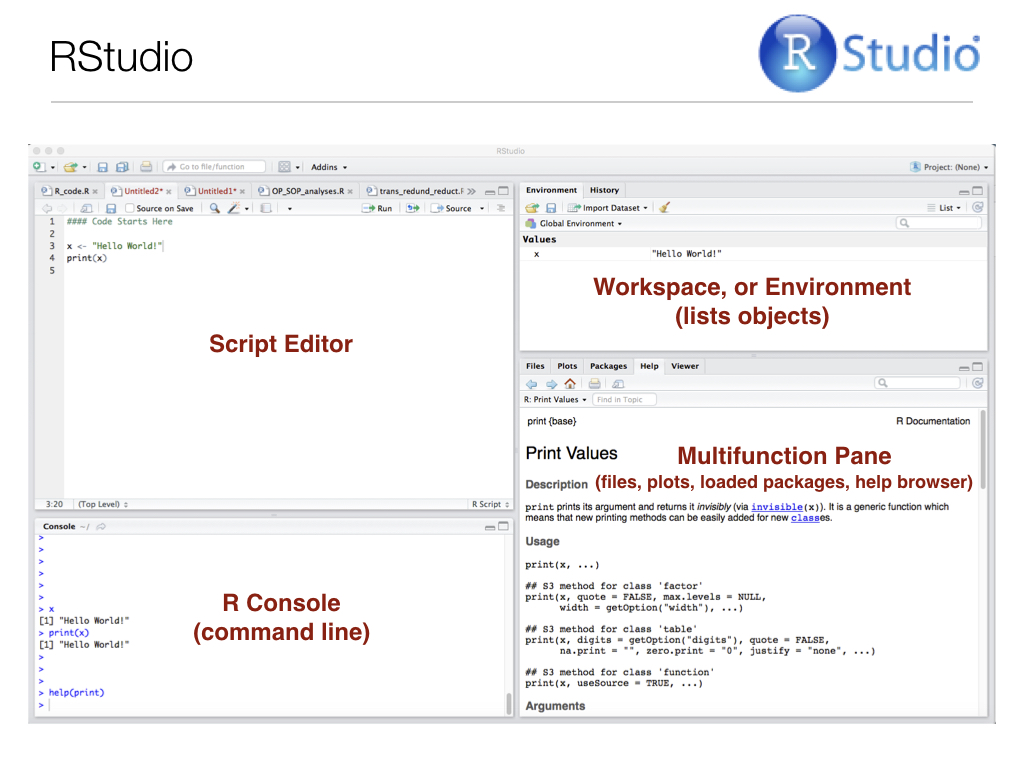Image resolution: width=1024 pixels, height=768 pixels.
Task: Open the Packages tab
Action: click(x=608, y=366)
